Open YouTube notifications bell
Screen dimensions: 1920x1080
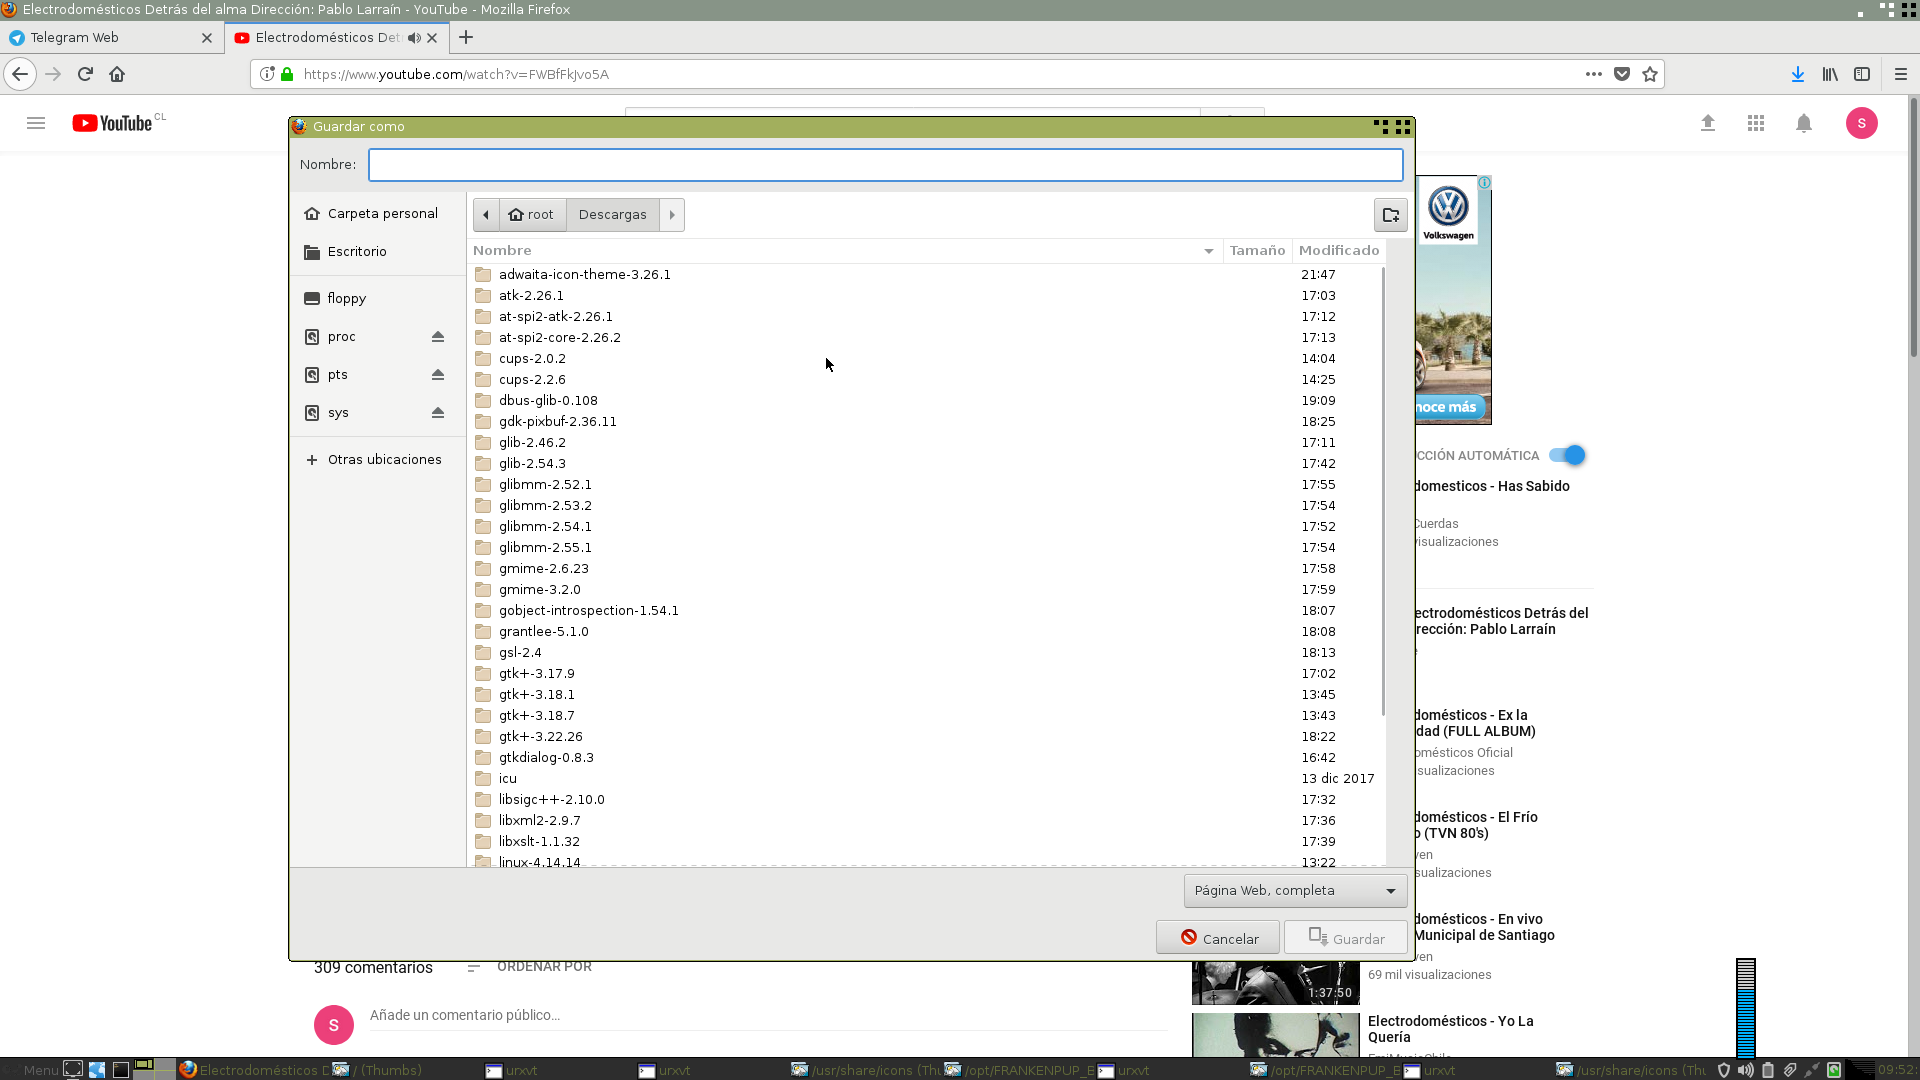click(1804, 123)
